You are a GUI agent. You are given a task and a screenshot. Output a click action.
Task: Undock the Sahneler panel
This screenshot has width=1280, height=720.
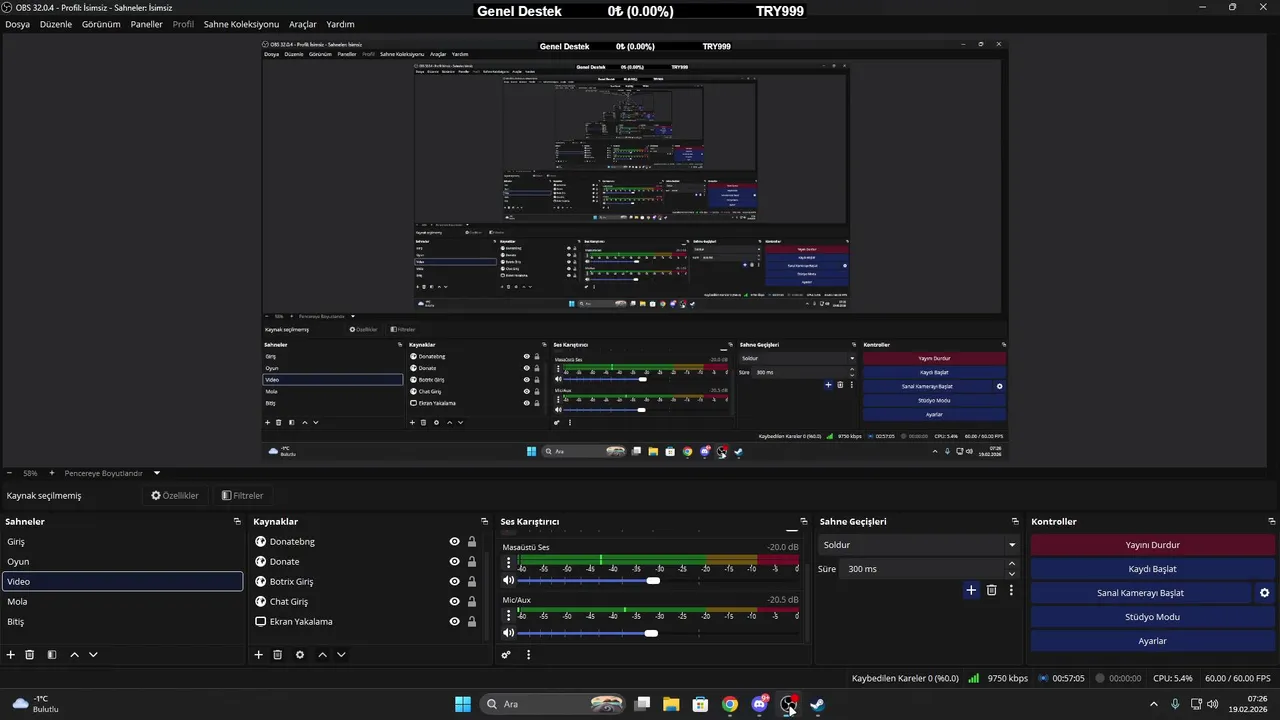tap(237, 522)
